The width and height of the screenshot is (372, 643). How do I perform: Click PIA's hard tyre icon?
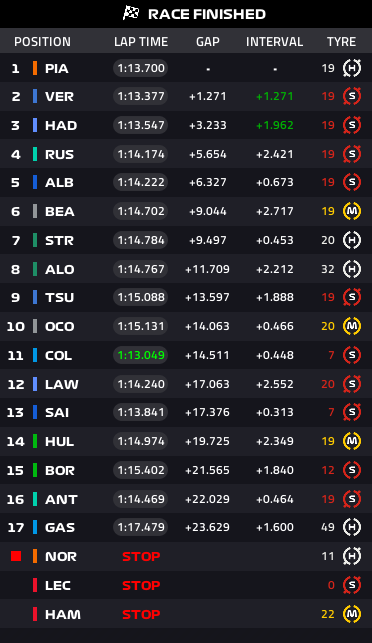[352, 68]
